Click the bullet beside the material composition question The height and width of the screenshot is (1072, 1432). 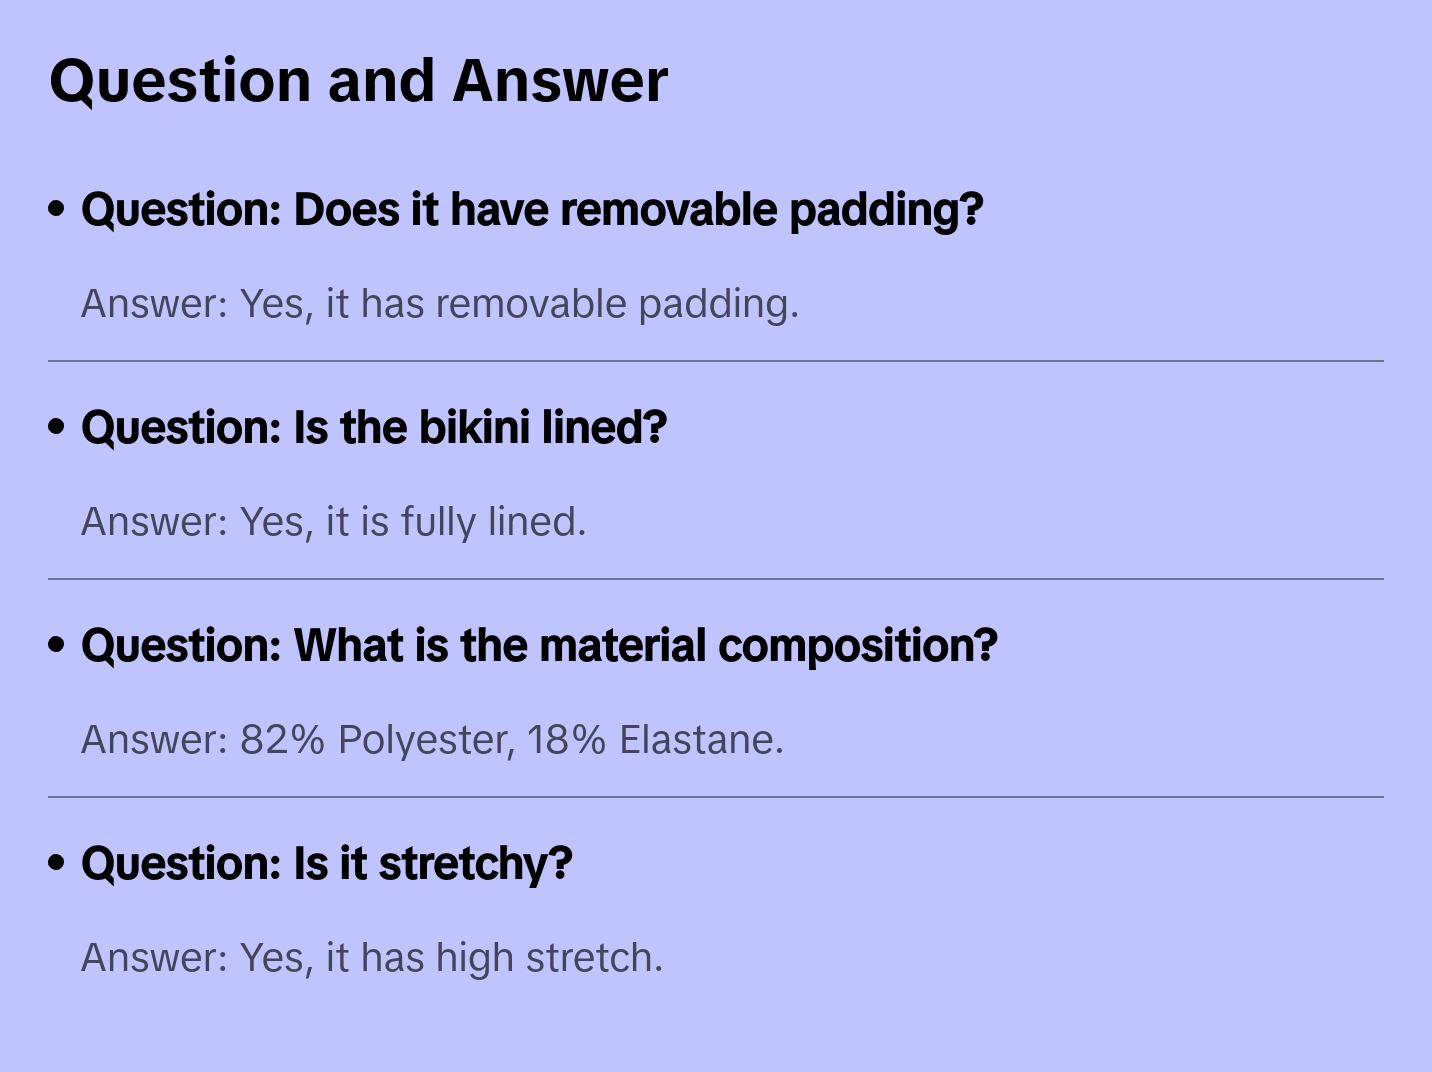coord(57,646)
